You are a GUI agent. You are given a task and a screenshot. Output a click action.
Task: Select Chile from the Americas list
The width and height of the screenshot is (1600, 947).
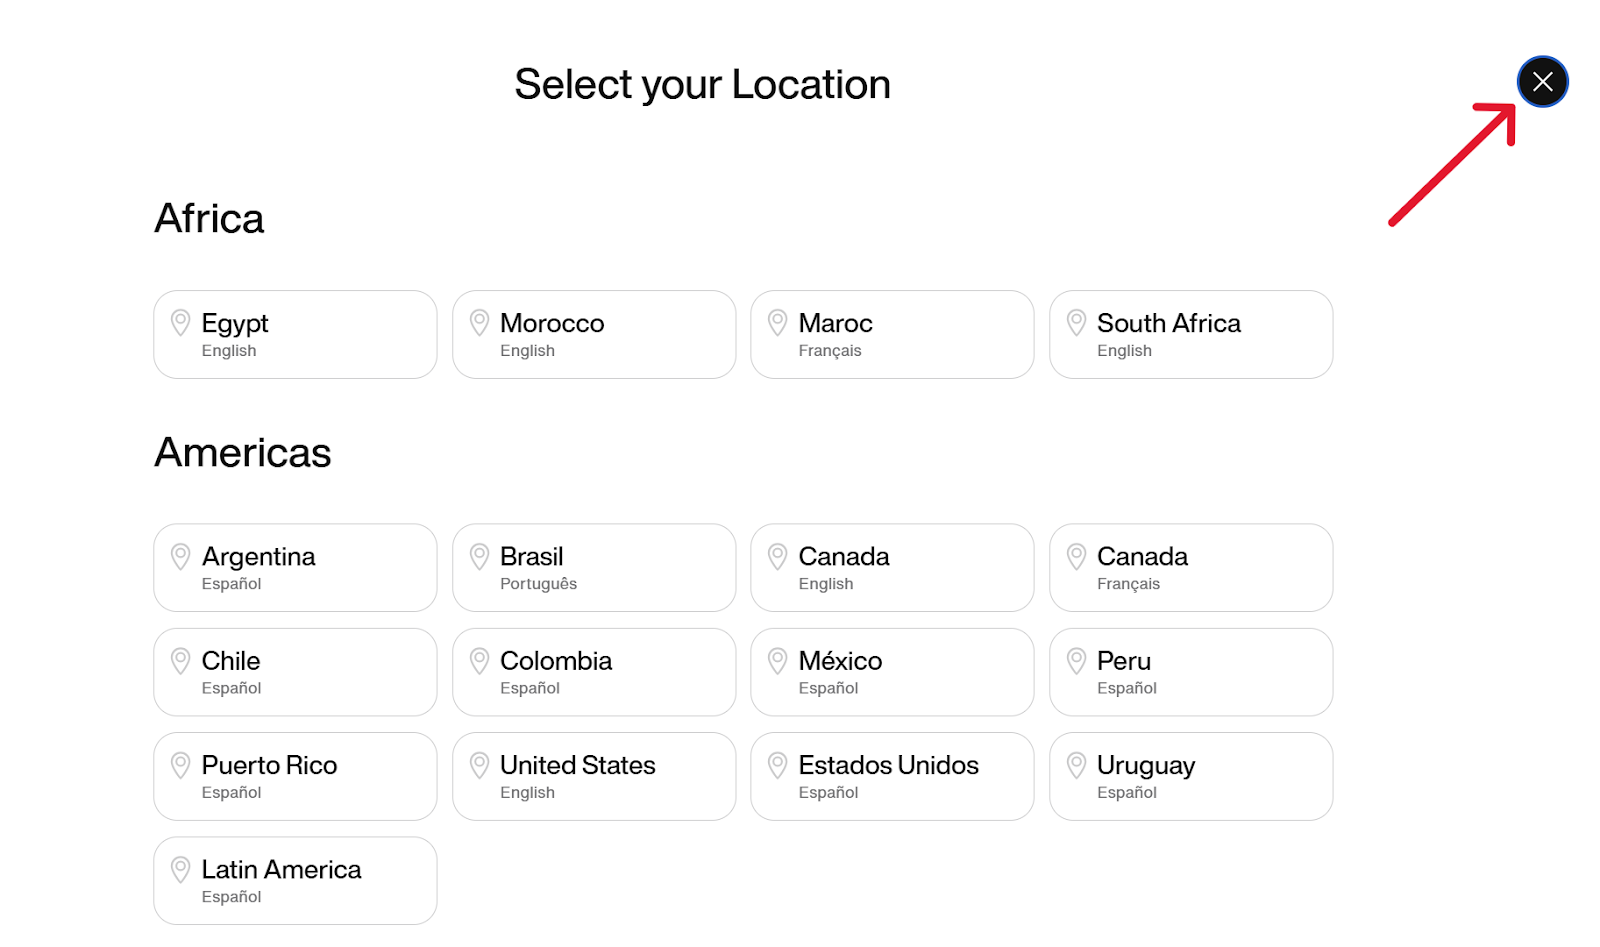295,672
